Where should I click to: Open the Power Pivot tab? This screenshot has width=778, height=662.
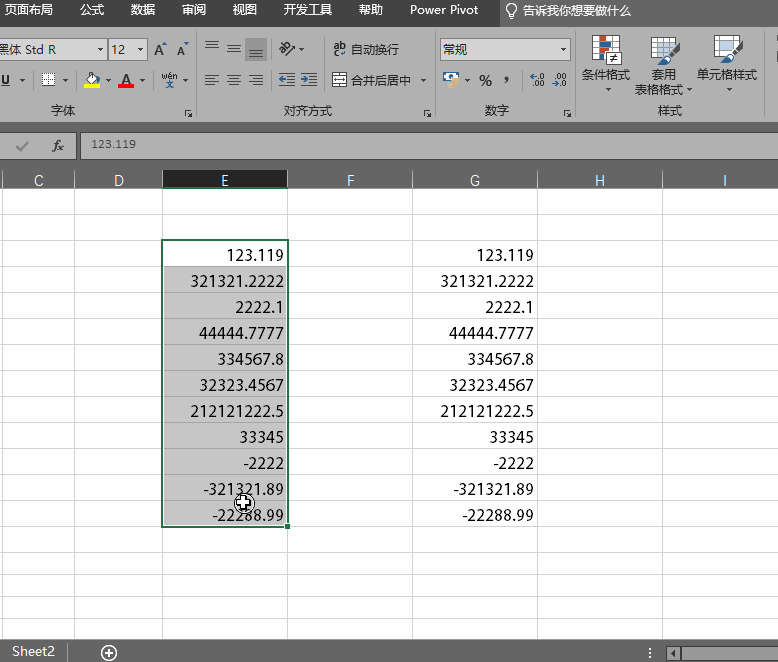click(x=444, y=10)
